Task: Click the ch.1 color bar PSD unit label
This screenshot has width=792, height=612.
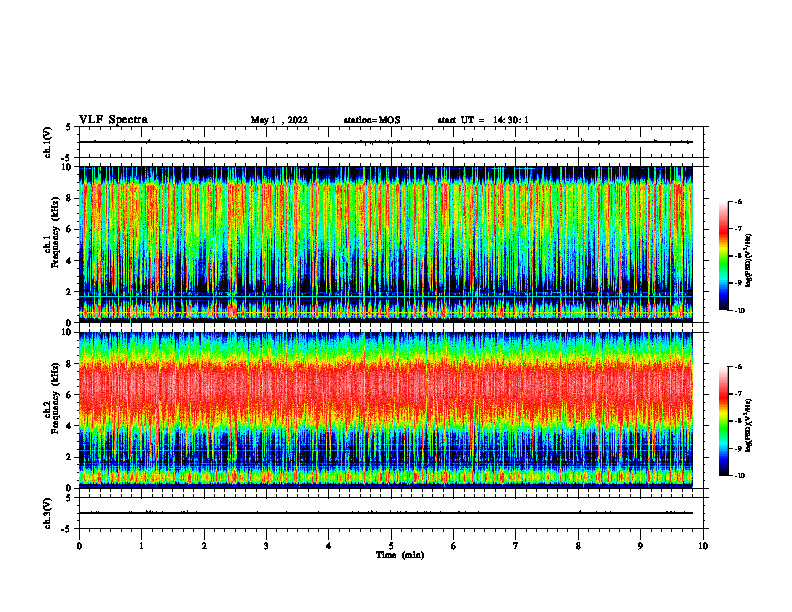Action: pos(749,261)
